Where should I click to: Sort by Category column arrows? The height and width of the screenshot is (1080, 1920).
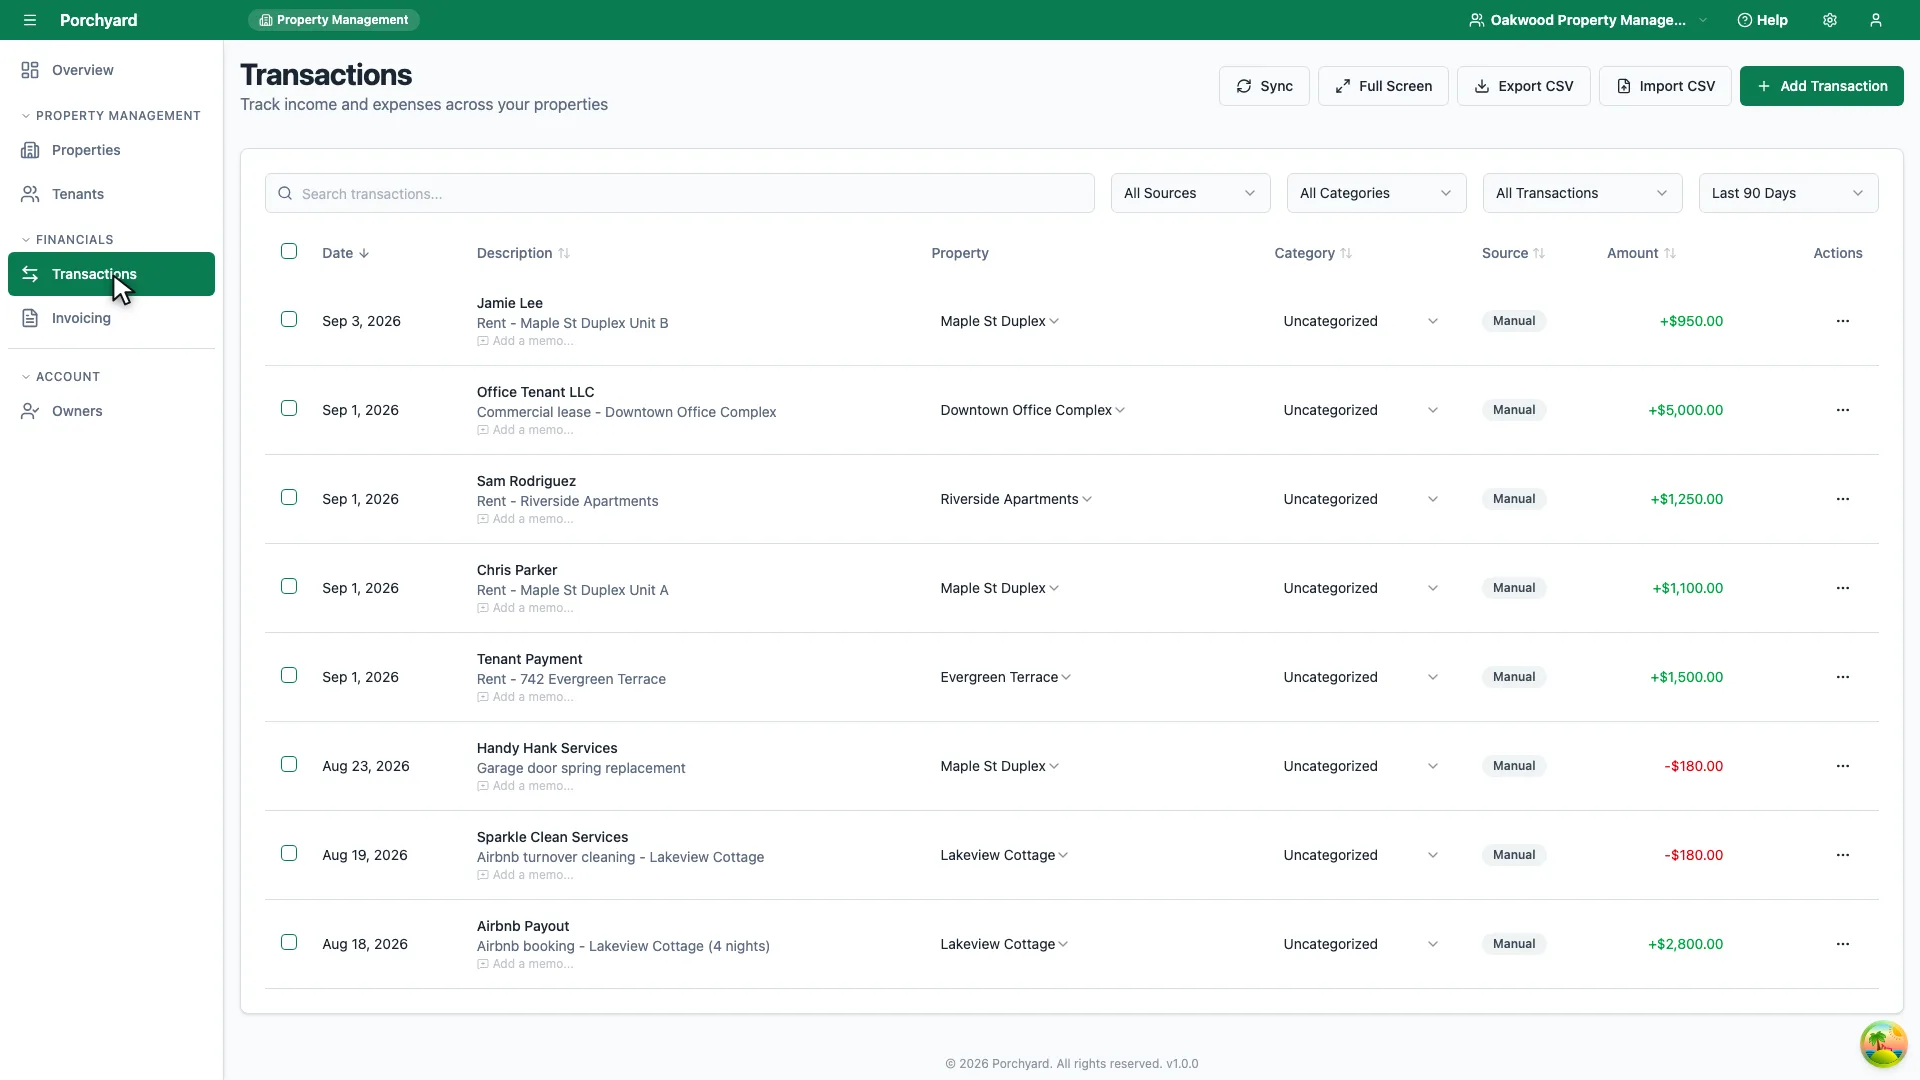click(x=1346, y=253)
